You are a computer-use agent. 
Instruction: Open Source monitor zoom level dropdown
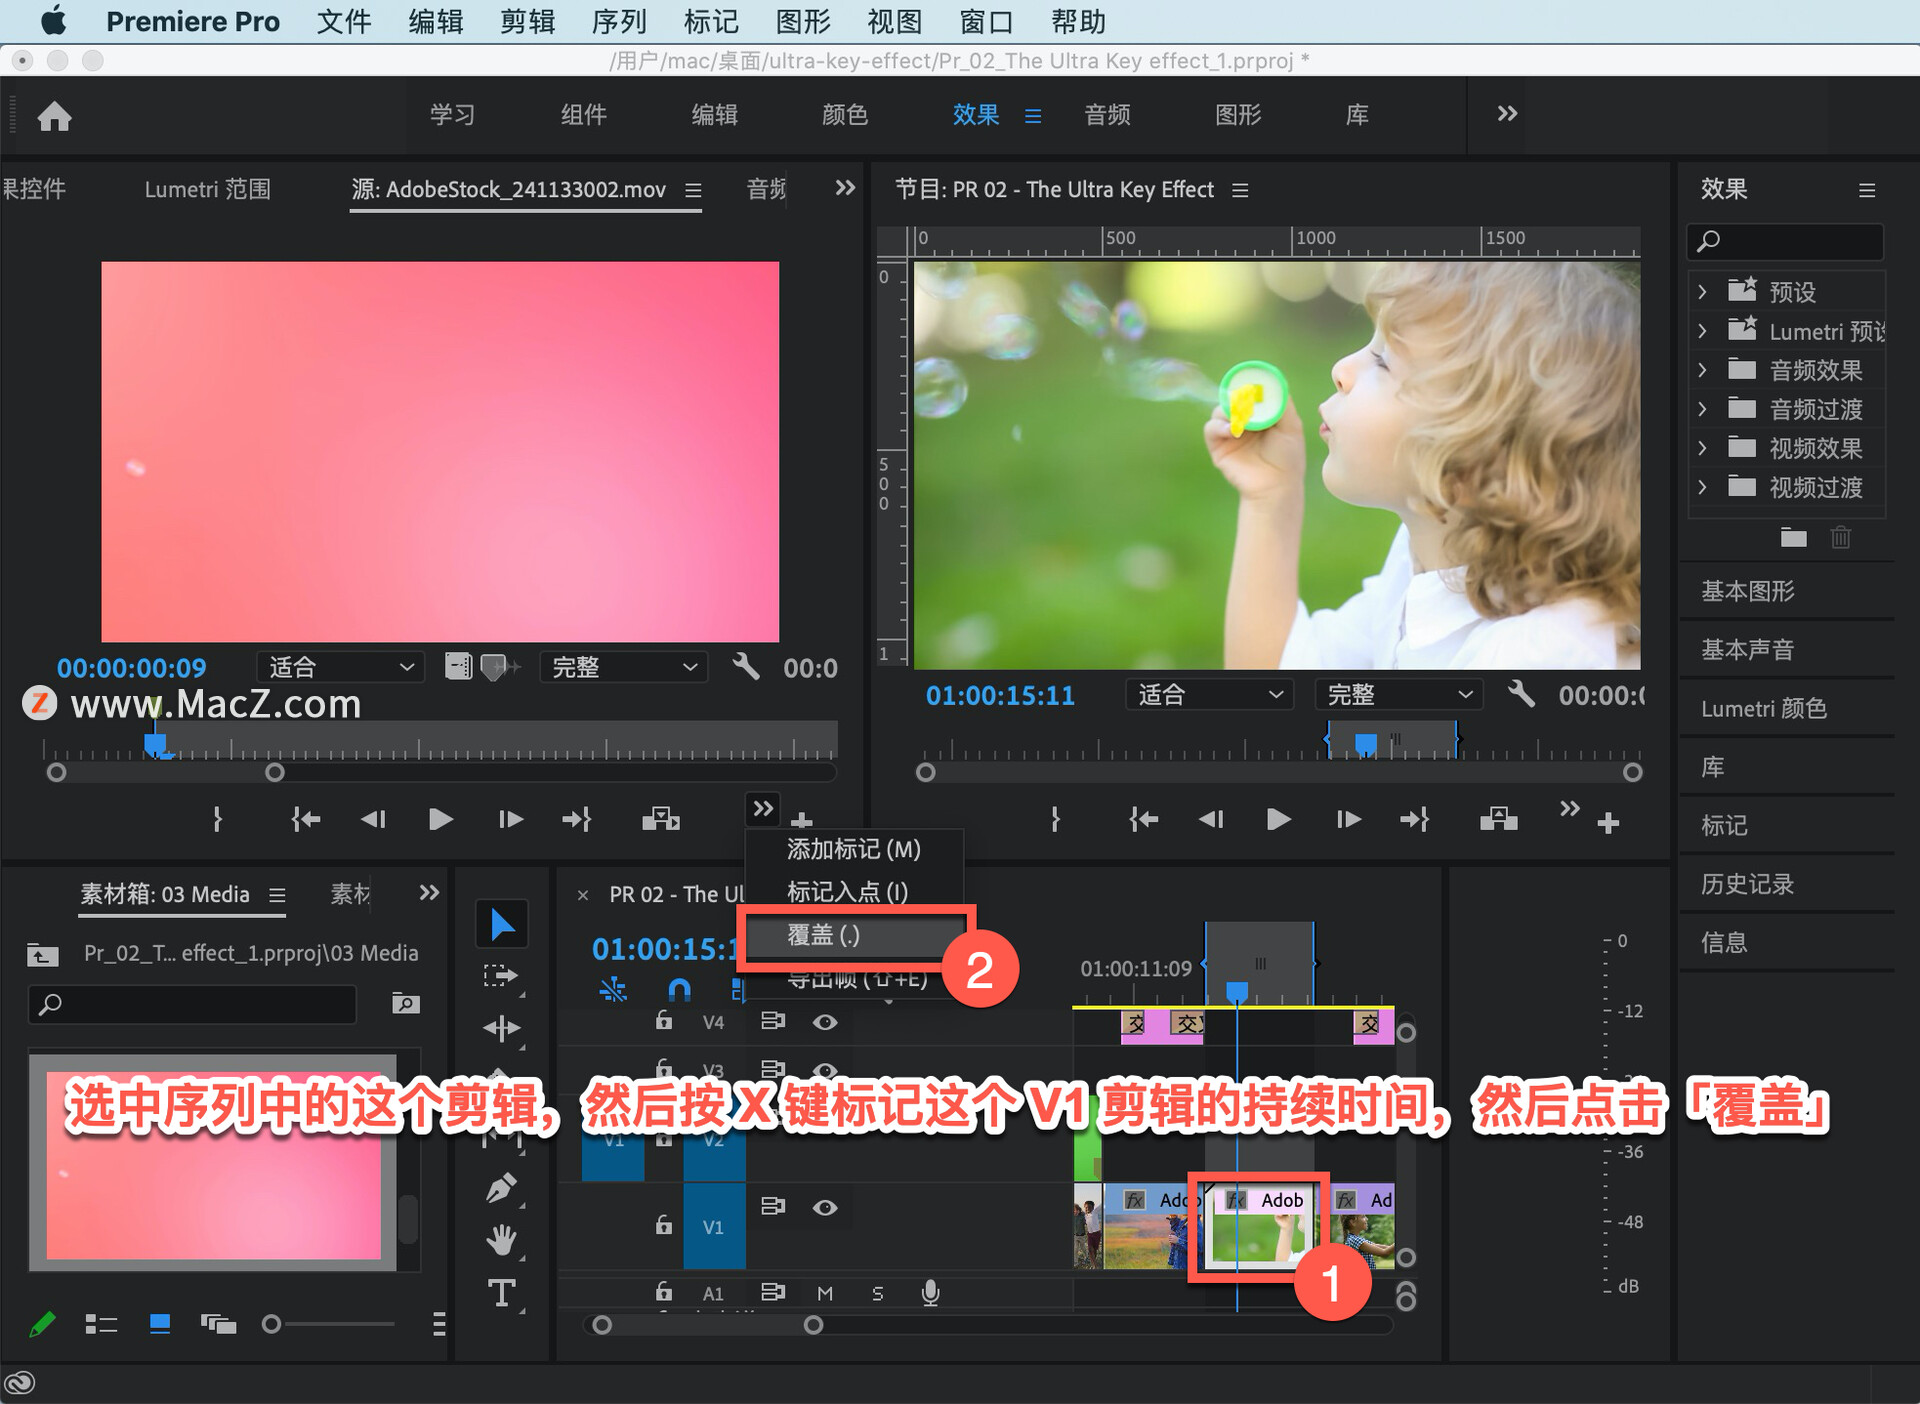[x=340, y=667]
